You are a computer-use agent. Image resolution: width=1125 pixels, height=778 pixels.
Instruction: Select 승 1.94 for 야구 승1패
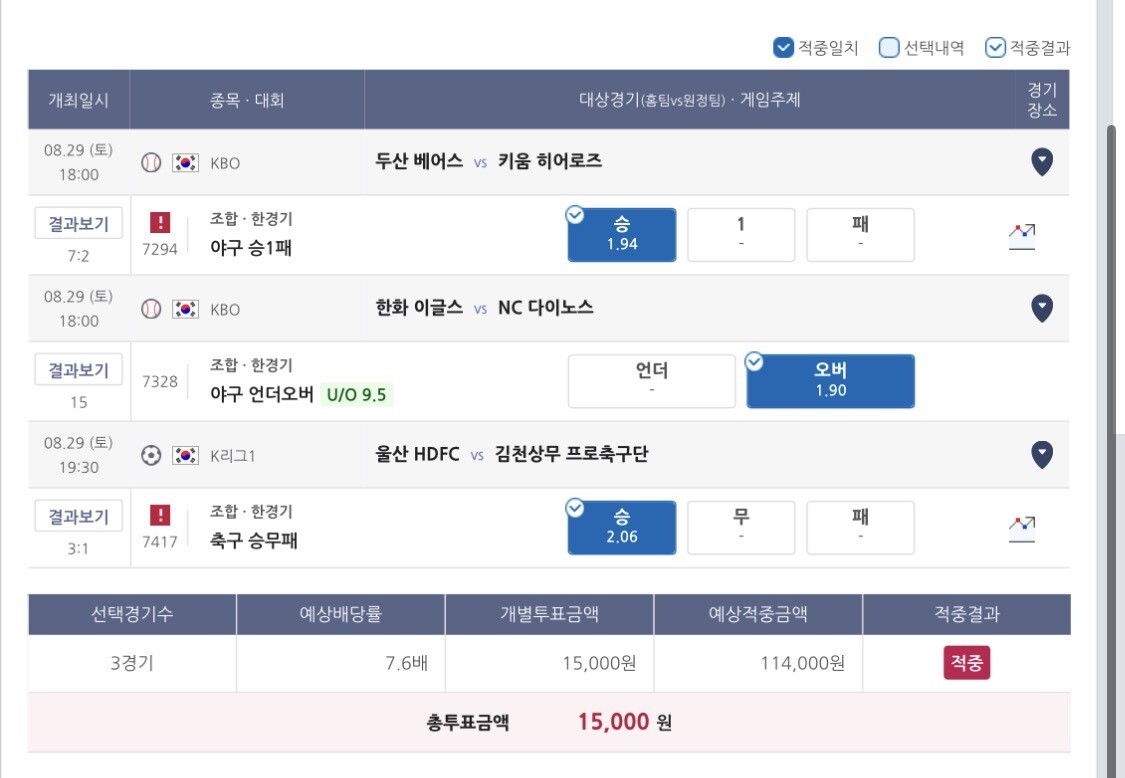pos(622,235)
